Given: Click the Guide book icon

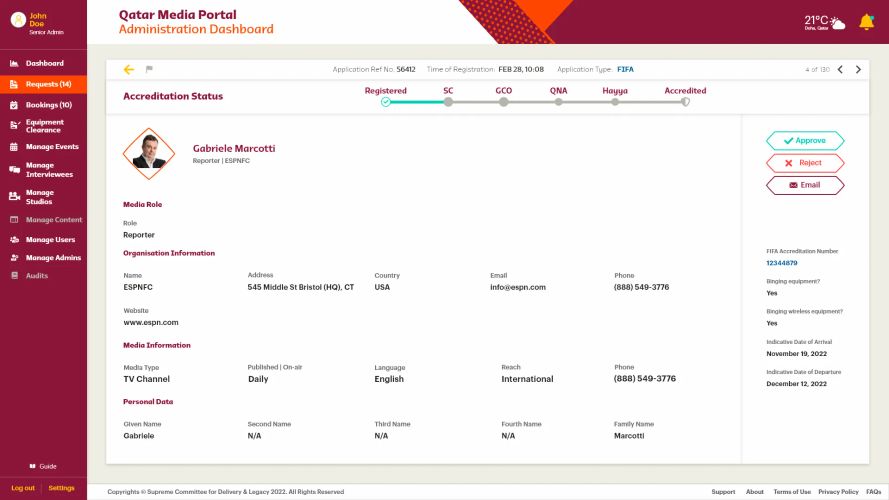Looking at the screenshot, I should point(32,466).
